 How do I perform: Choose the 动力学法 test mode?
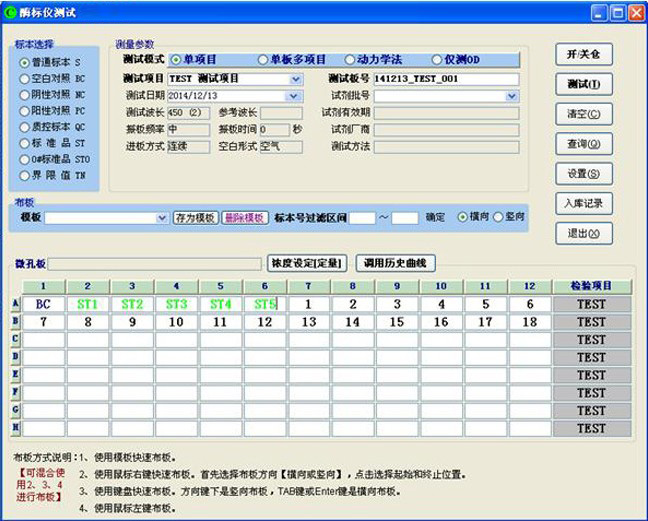click(350, 60)
